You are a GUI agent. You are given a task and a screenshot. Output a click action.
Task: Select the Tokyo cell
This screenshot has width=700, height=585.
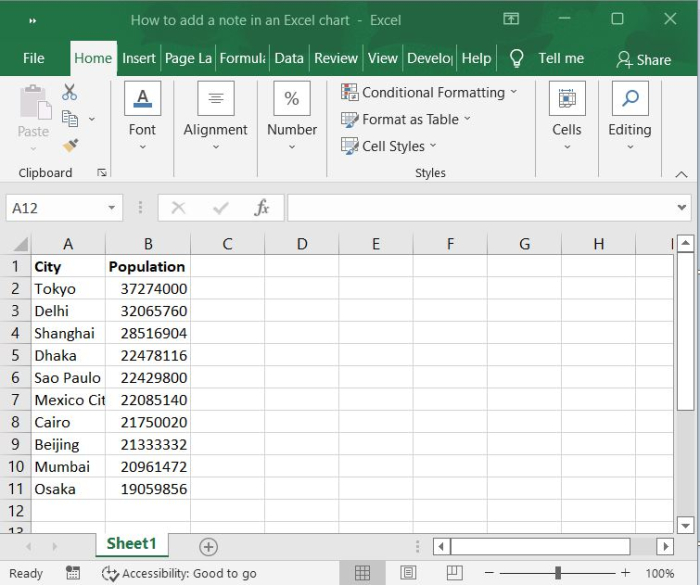[x=68, y=289]
